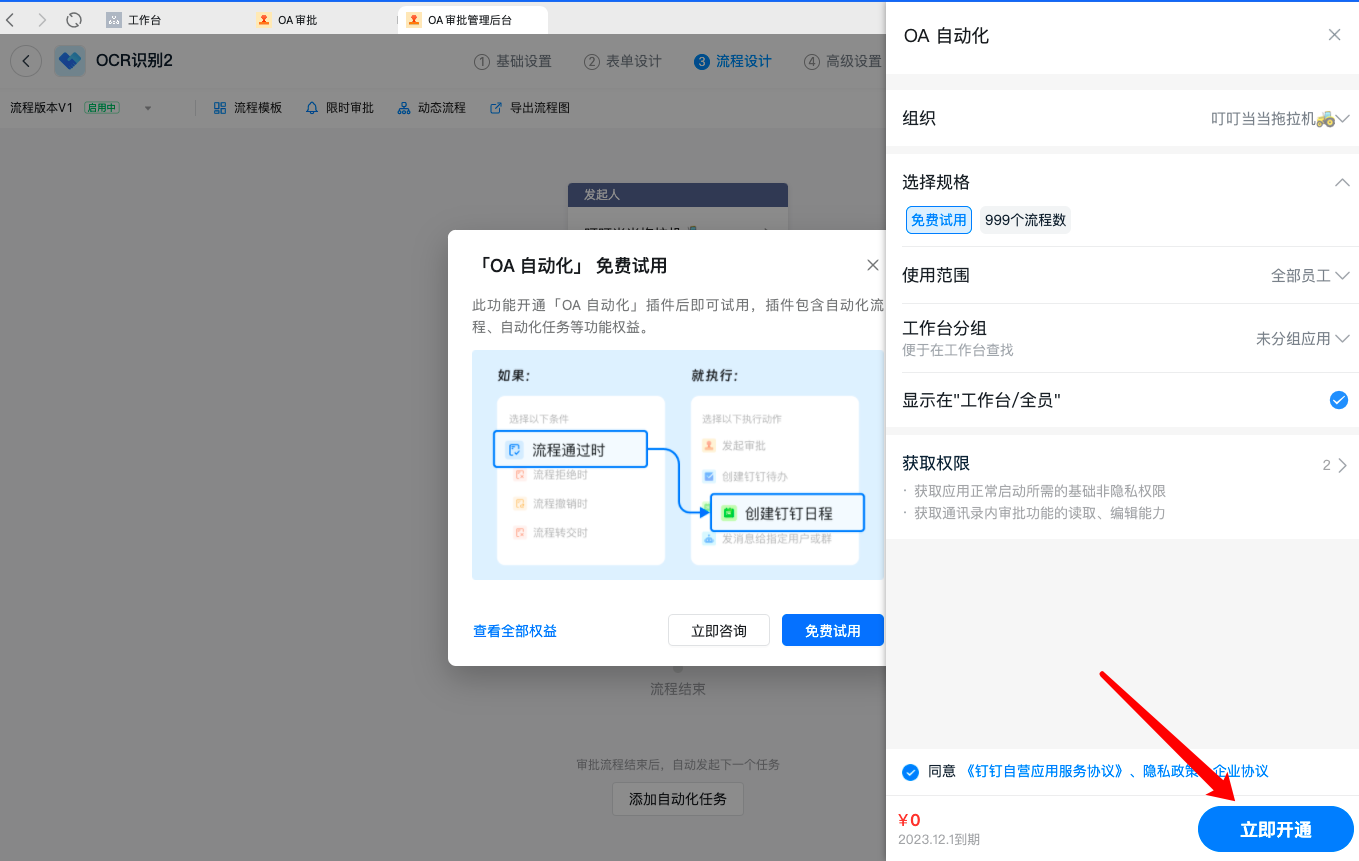Open the 工作台分组 未分组应用 dropdown
Screen dimensions: 1359x861
(x=1342, y=338)
